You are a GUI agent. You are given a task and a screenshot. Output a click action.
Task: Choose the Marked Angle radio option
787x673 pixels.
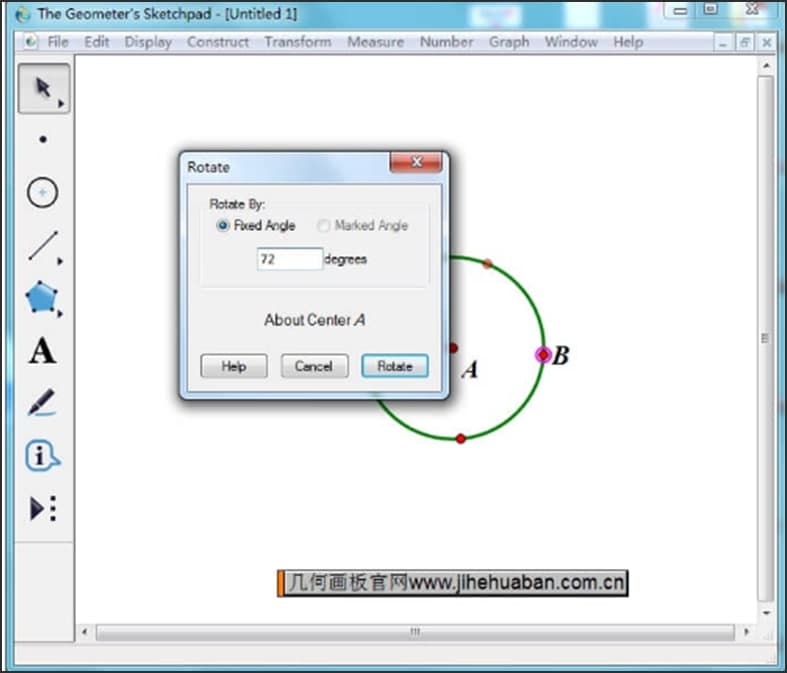[324, 226]
